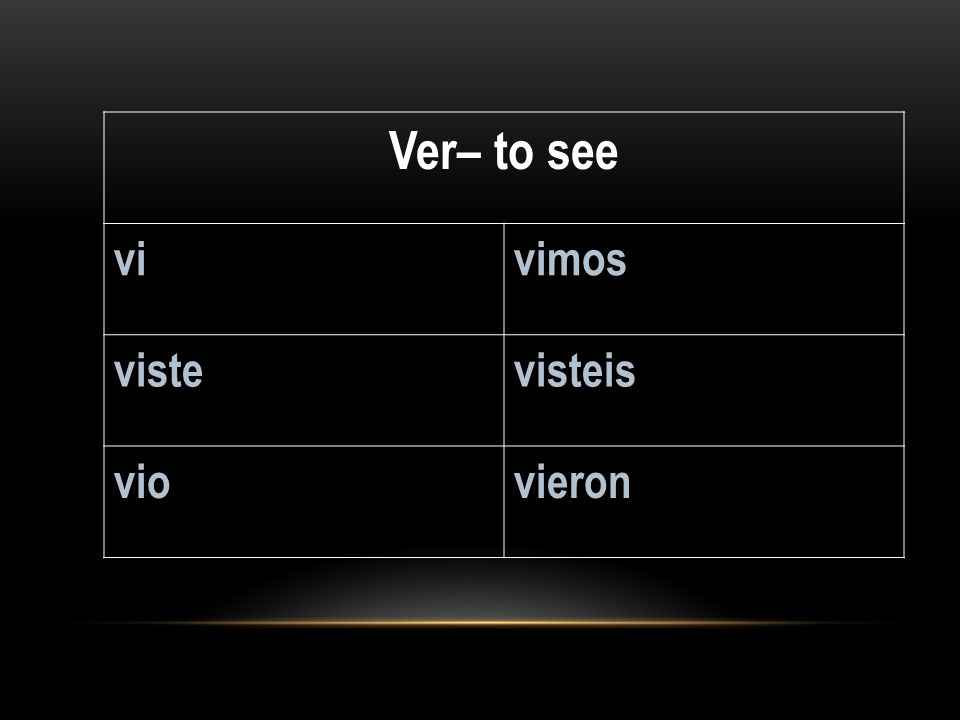Click the vertical divider between vi and vimos
The height and width of the screenshot is (720, 960).
(504, 279)
